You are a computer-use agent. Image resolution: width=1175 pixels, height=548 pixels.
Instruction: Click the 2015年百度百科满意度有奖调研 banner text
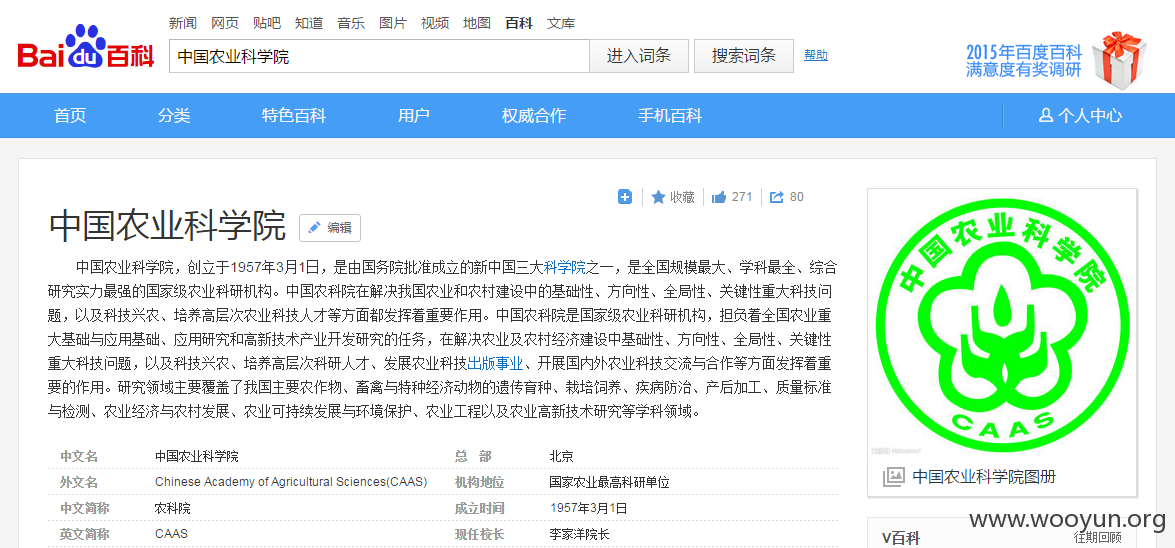pos(1024,61)
